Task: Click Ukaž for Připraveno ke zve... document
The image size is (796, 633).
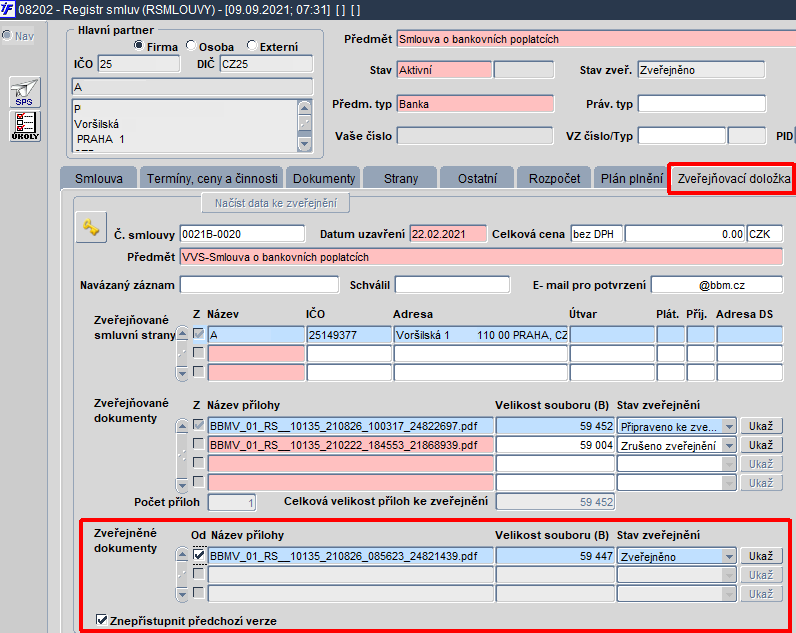Action: pyautogui.click(x=761, y=426)
